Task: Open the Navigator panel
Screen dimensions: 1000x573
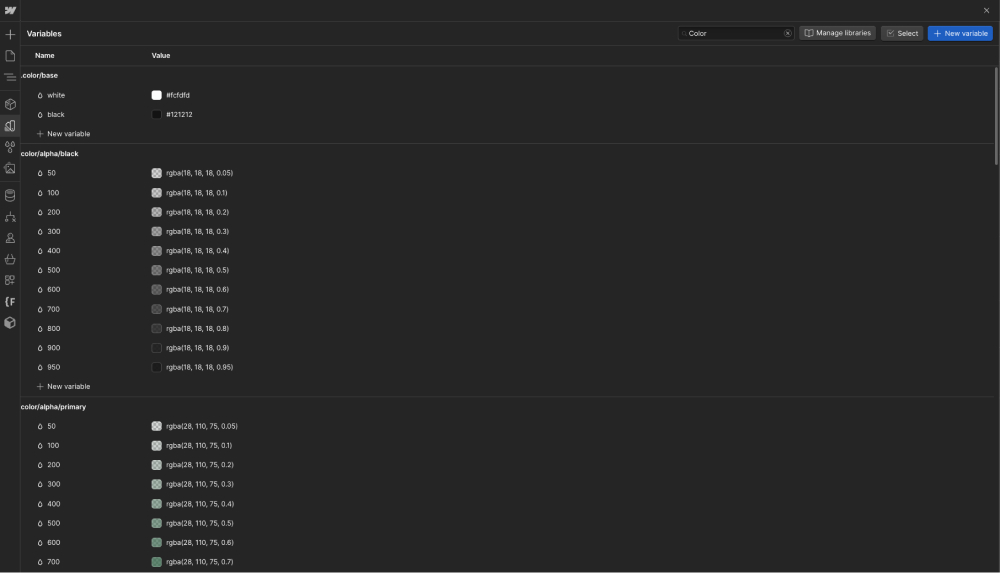Action: point(10,77)
